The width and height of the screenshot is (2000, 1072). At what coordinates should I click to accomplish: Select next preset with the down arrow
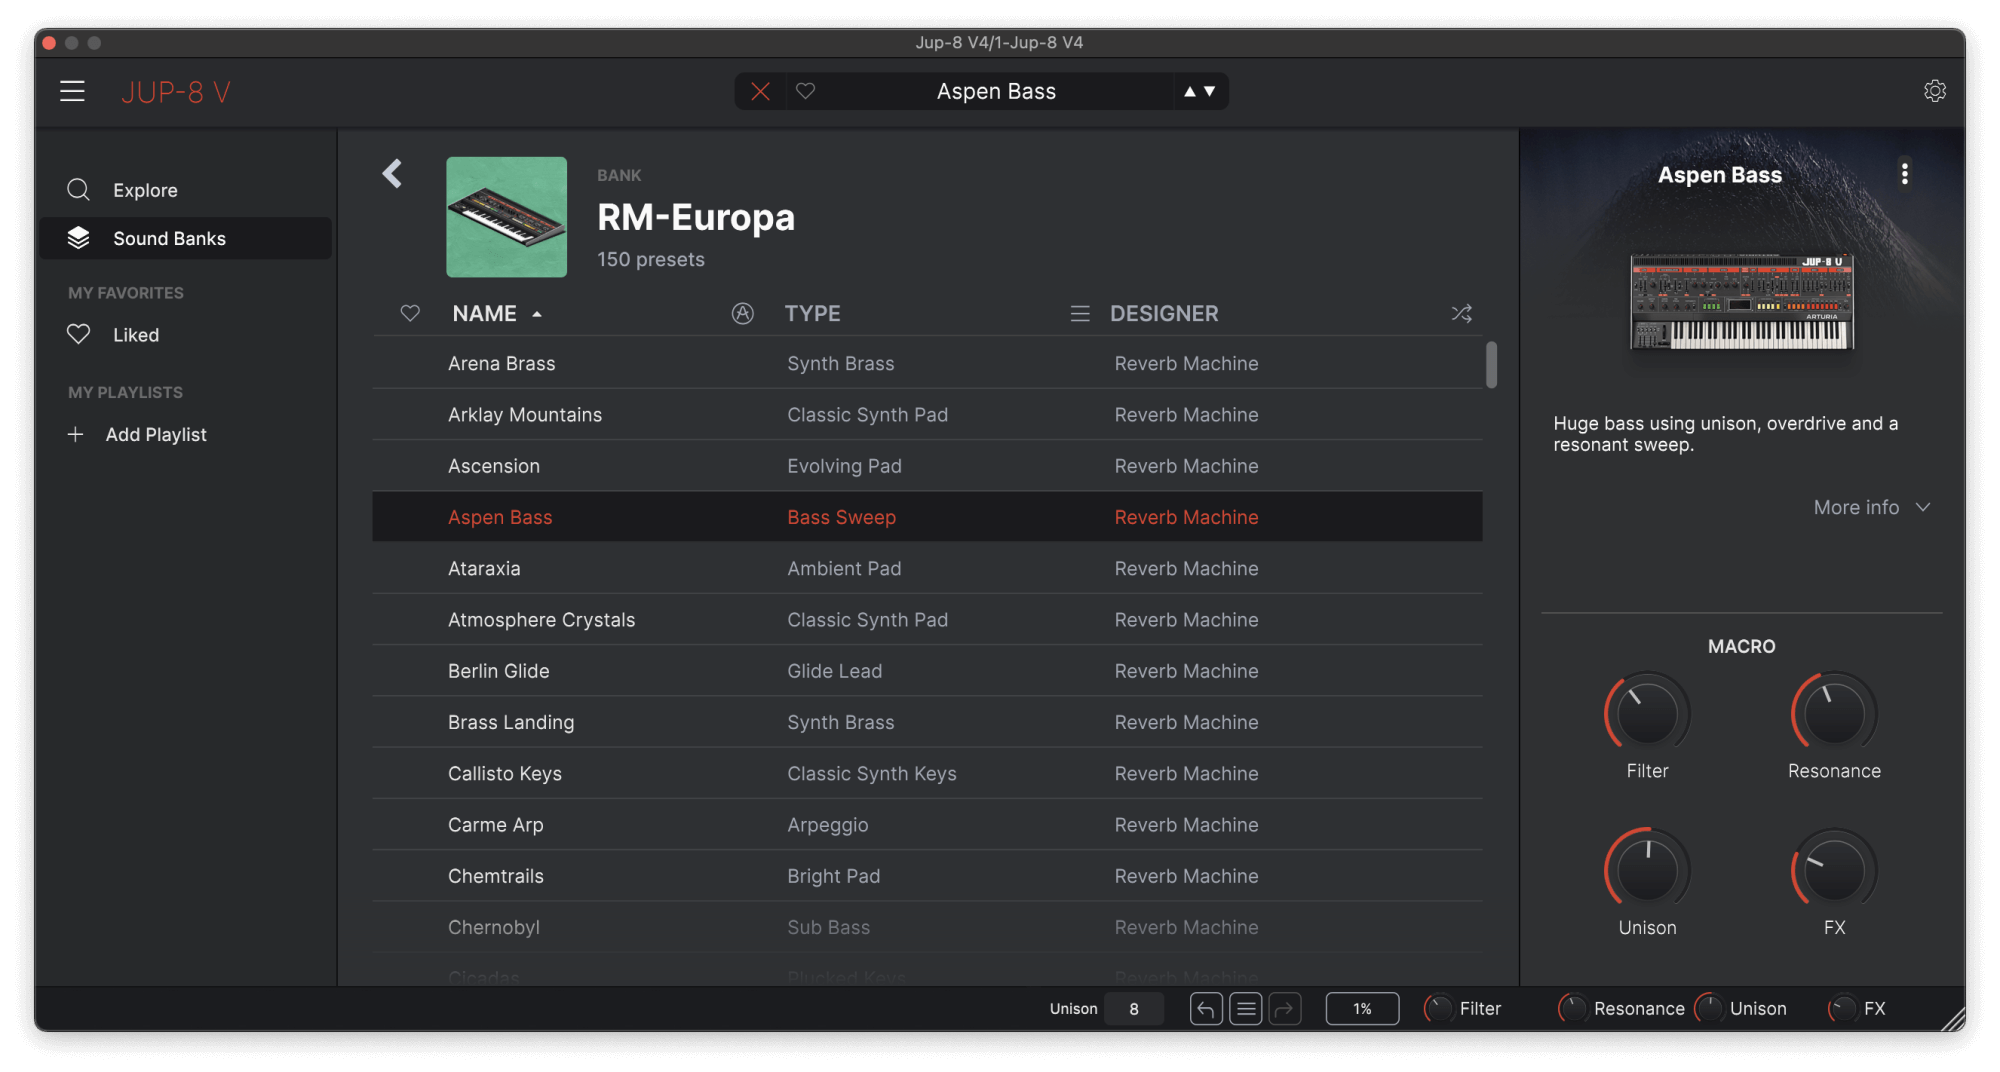[1210, 91]
